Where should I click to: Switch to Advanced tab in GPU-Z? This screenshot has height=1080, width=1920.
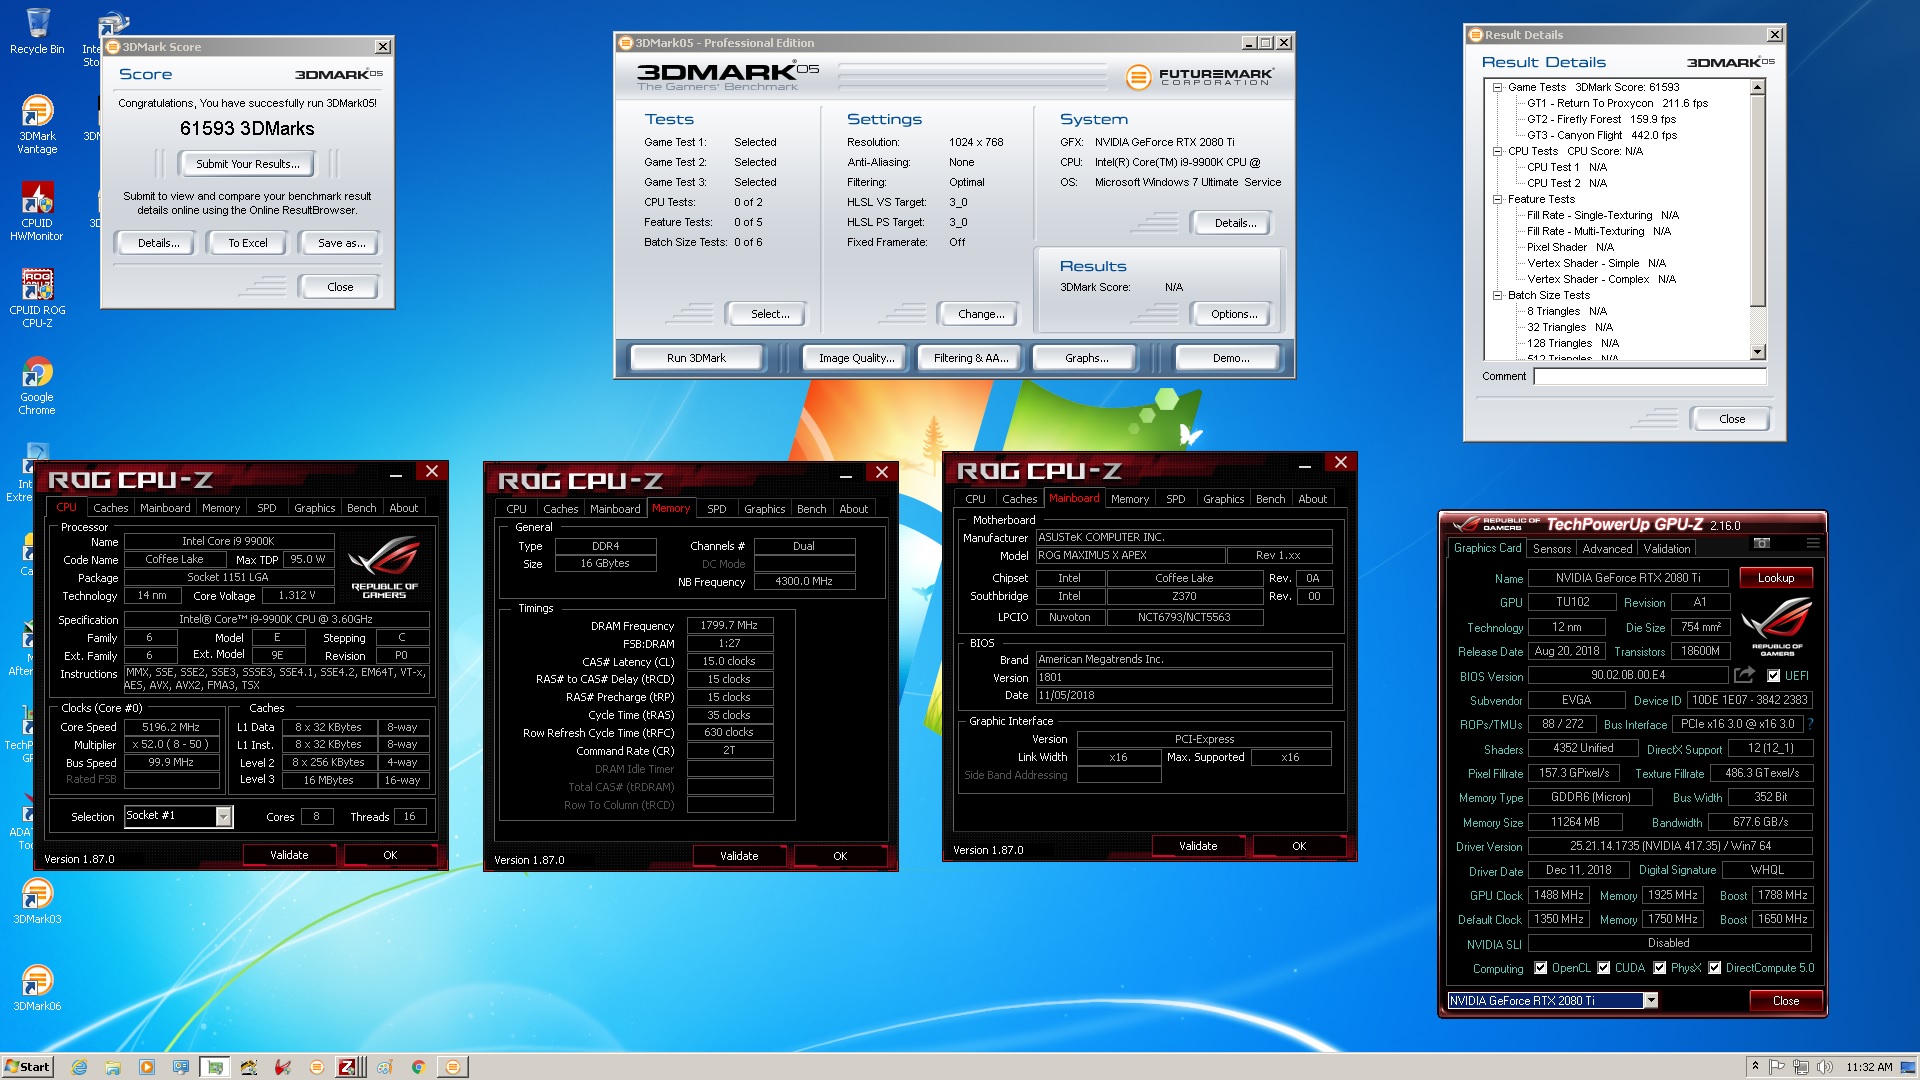tap(1607, 549)
